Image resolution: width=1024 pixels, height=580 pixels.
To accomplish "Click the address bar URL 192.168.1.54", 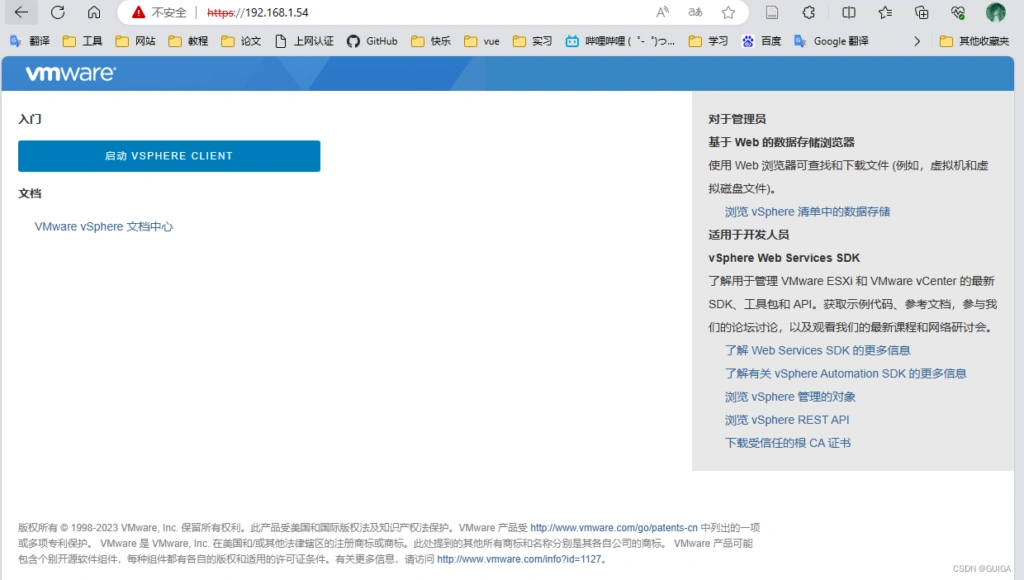I will click(x=257, y=12).
